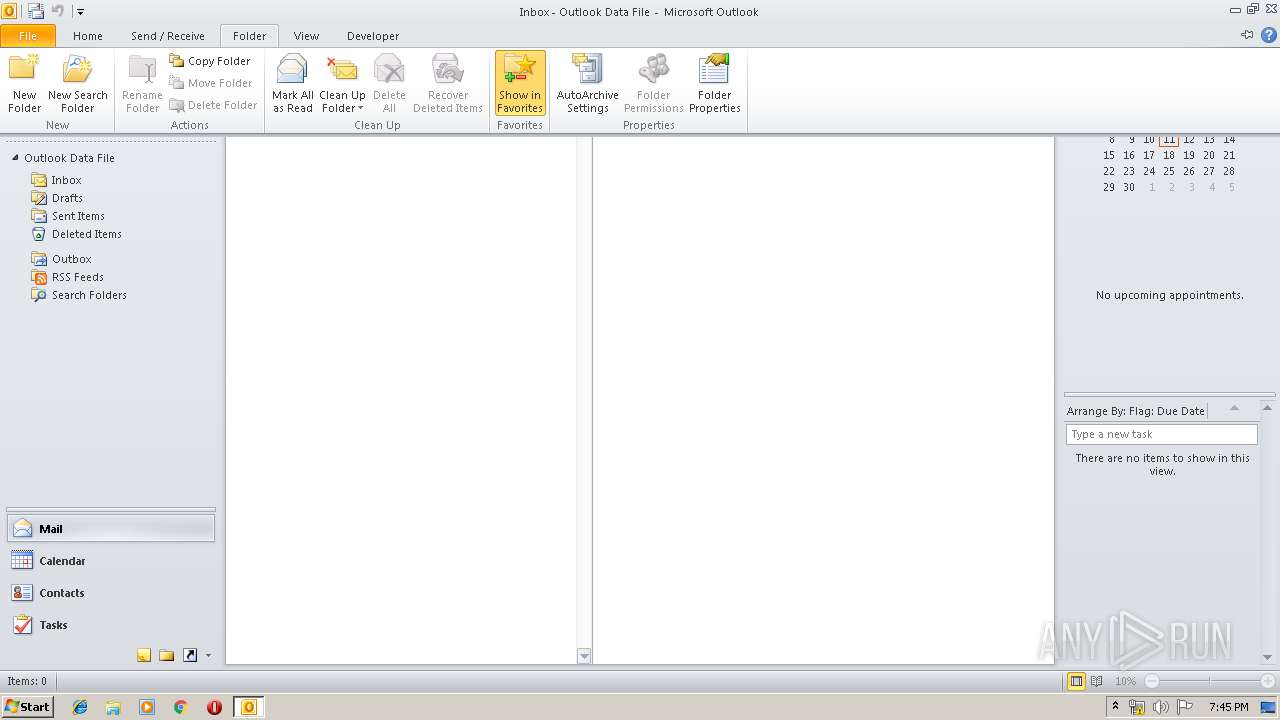This screenshot has height=720, width=1280.
Task: Open the Deleted Items folder
Action: (x=87, y=234)
